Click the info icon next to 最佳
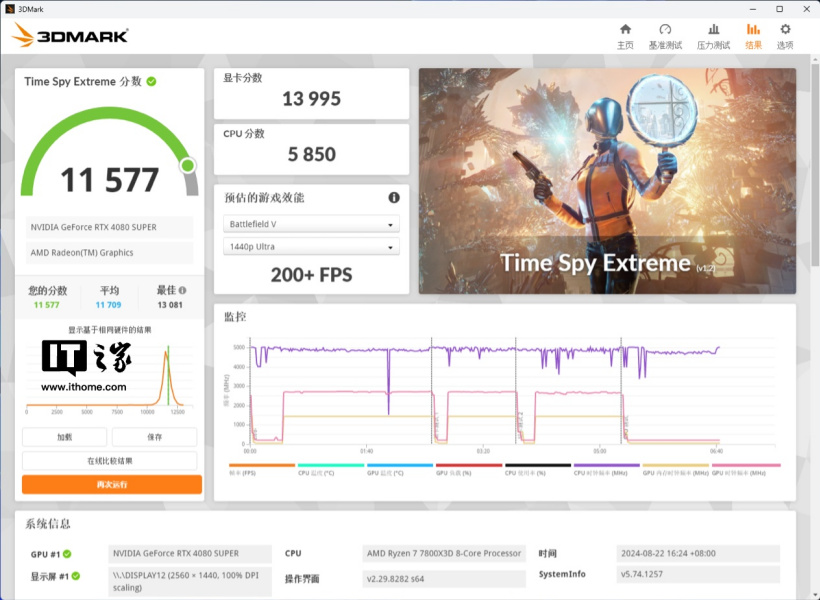Viewport: 820px width, 600px height. [182, 290]
